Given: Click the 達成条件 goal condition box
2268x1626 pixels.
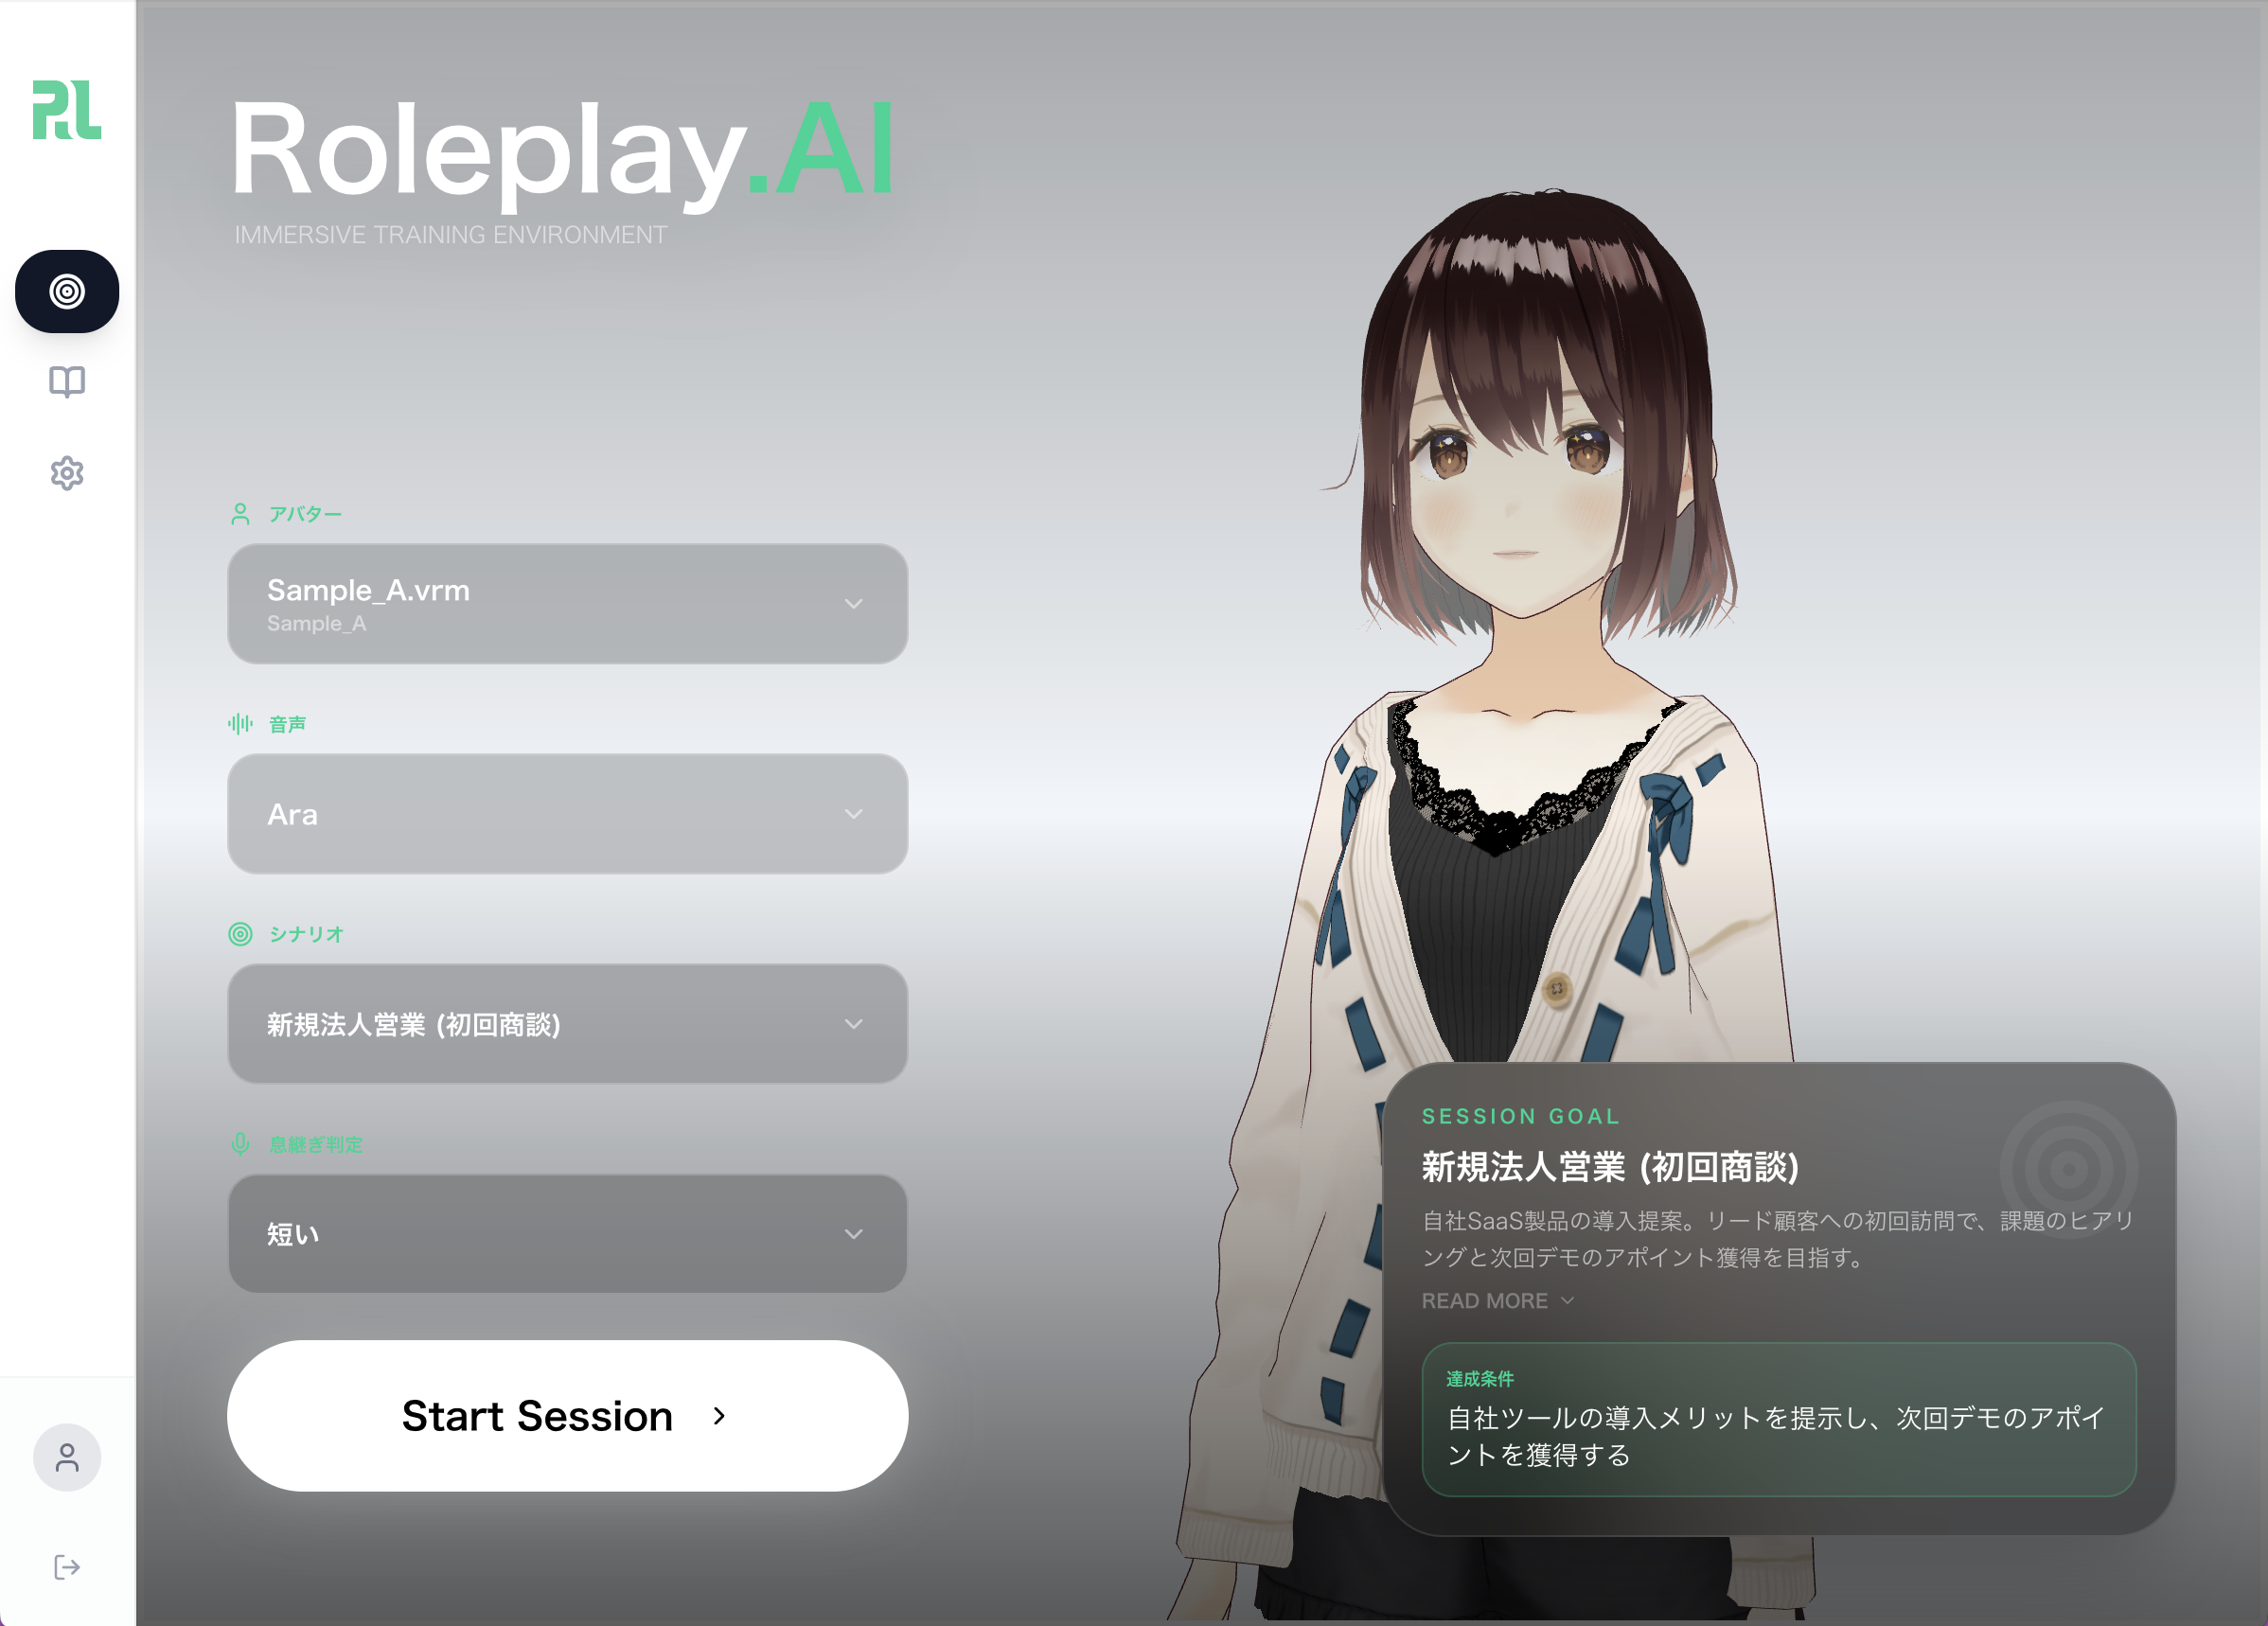Looking at the screenshot, I should pyautogui.click(x=1778, y=1420).
